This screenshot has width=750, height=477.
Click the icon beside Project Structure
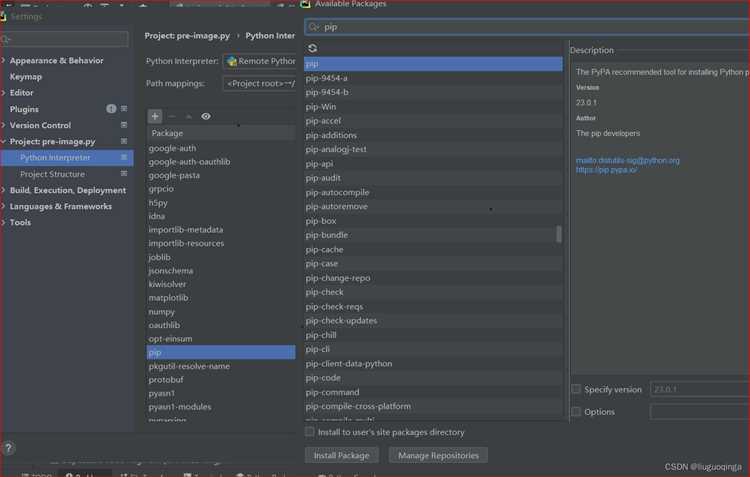click(x=124, y=174)
